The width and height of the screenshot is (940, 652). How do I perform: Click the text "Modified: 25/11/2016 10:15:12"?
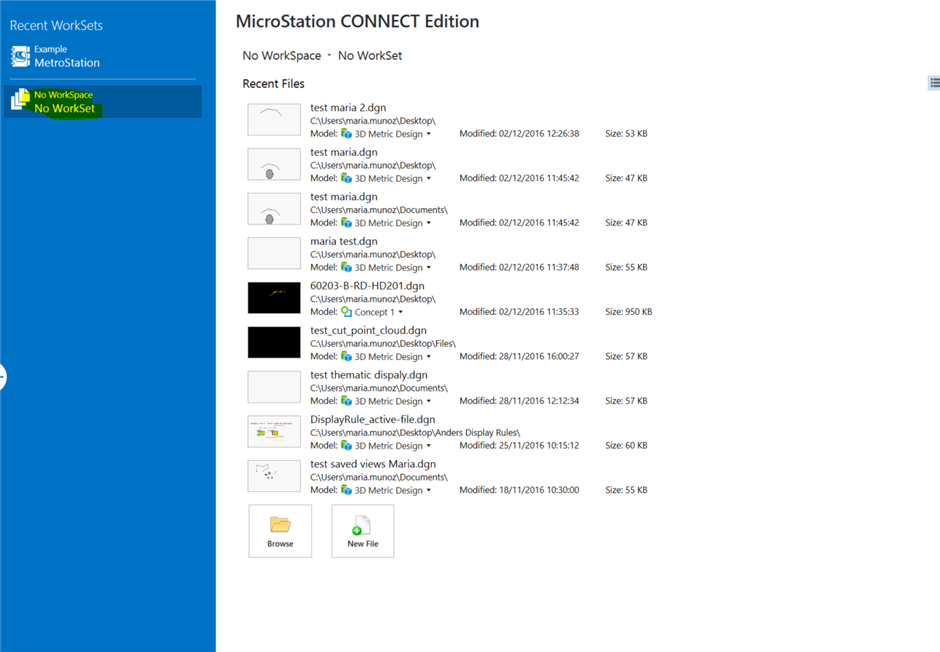coord(519,445)
